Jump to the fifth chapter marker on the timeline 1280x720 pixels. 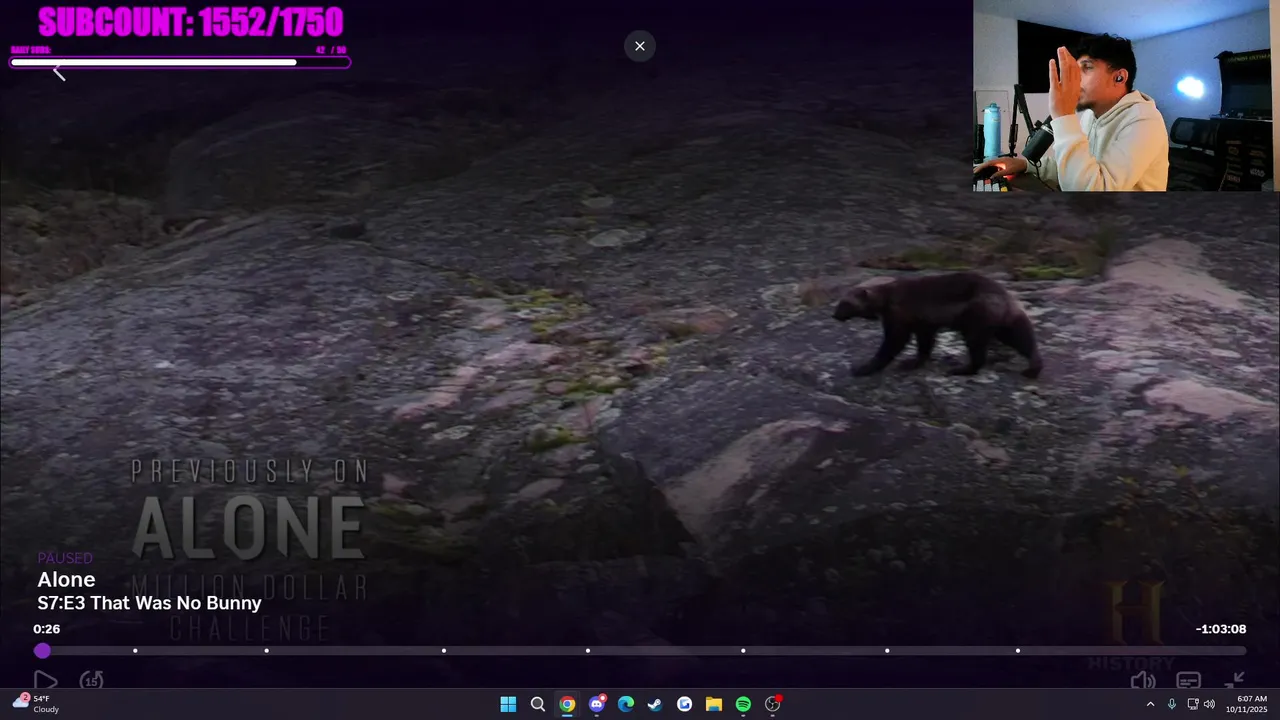743,651
